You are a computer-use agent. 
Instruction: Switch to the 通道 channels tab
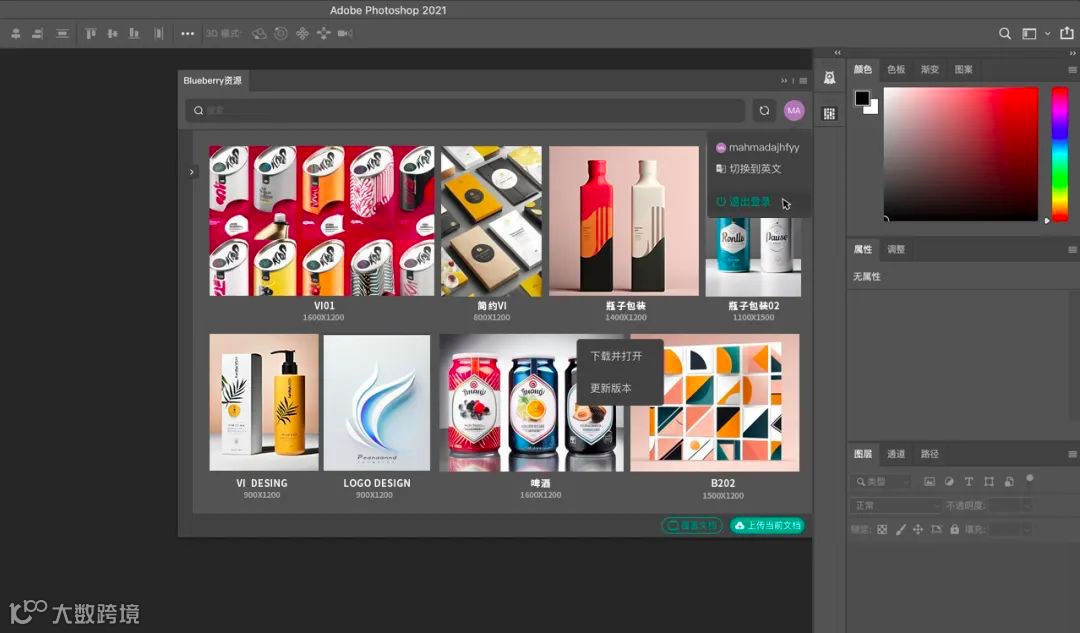coord(896,454)
